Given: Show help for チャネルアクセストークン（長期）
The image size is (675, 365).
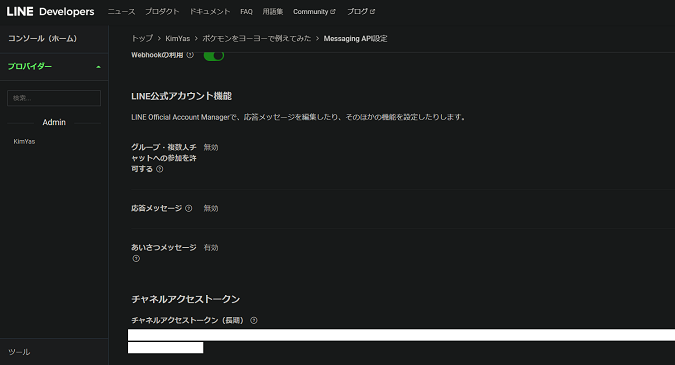Looking at the screenshot, I should click(254, 320).
